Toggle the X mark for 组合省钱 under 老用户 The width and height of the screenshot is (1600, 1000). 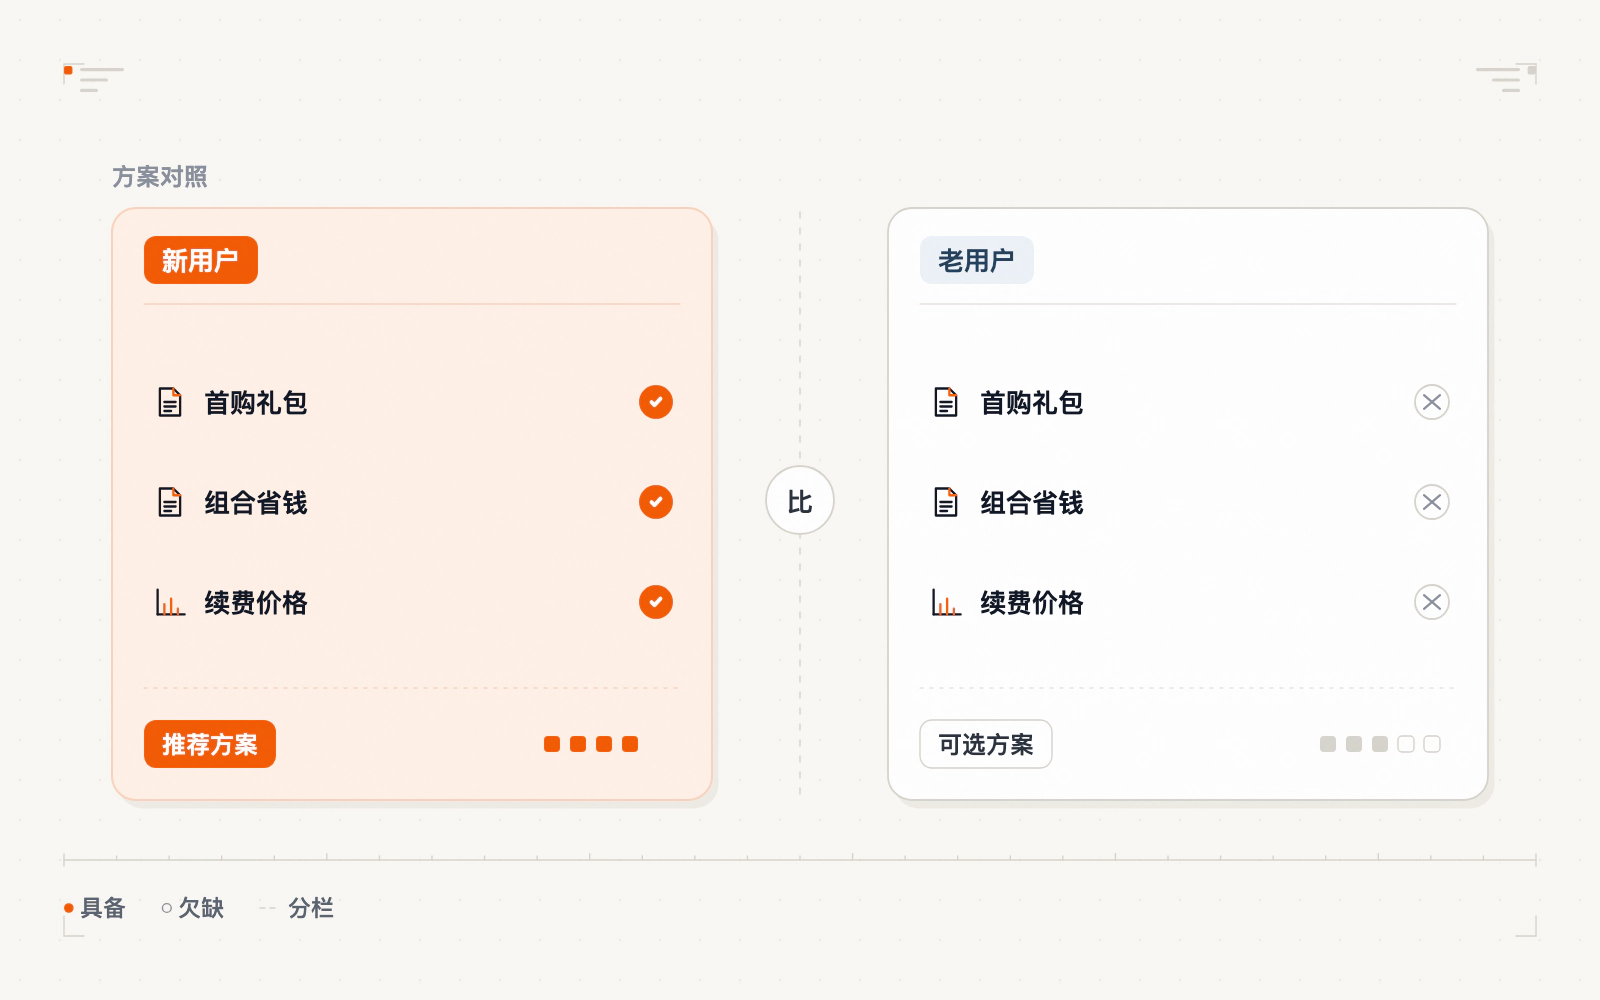1432,502
